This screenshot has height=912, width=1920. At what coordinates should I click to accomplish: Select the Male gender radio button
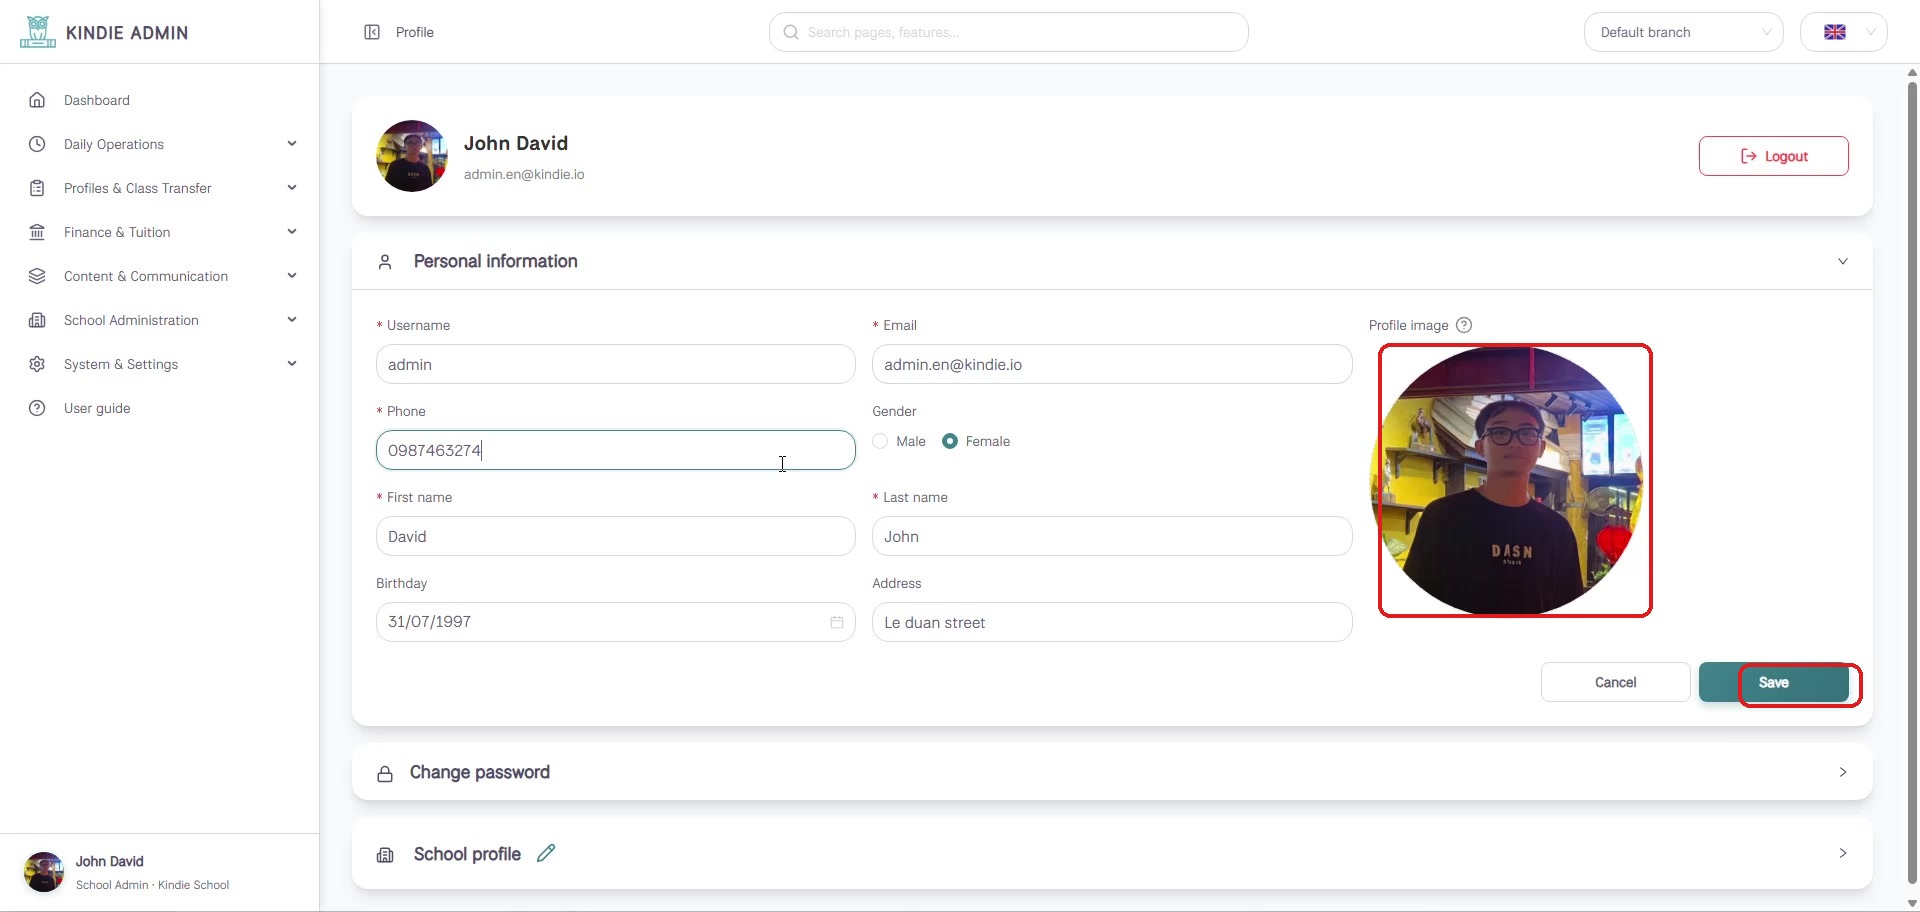click(880, 441)
